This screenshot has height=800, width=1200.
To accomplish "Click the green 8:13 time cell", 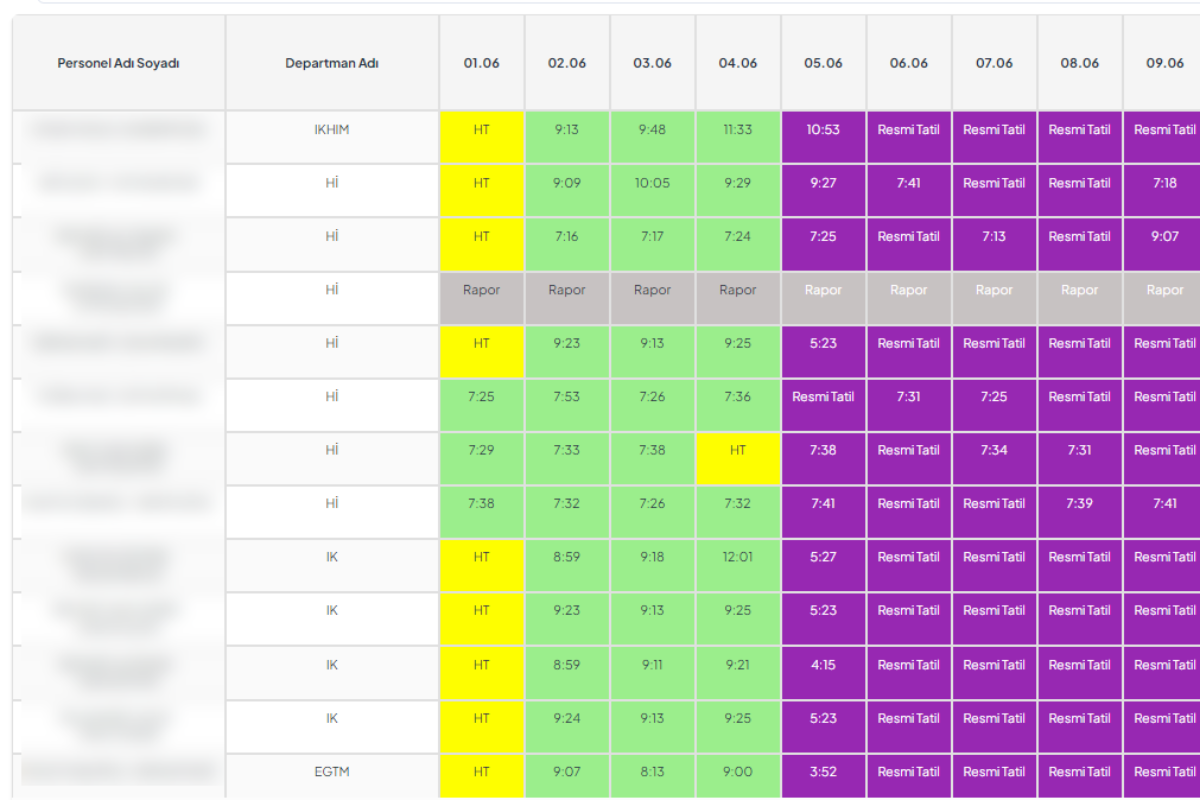I will point(652,772).
